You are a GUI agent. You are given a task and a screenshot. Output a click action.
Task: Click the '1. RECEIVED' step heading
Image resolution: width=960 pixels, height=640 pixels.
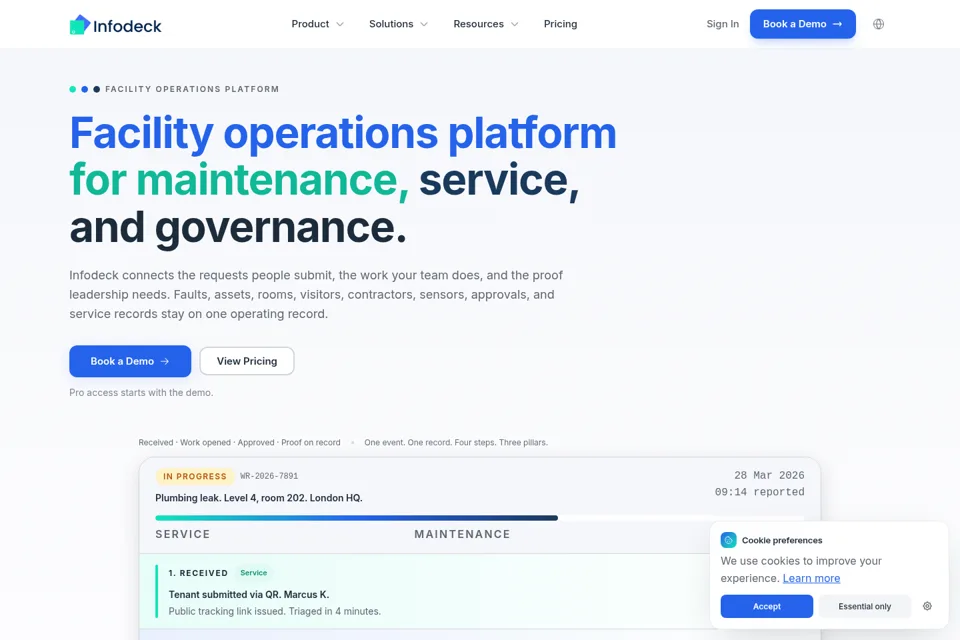tap(198, 573)
